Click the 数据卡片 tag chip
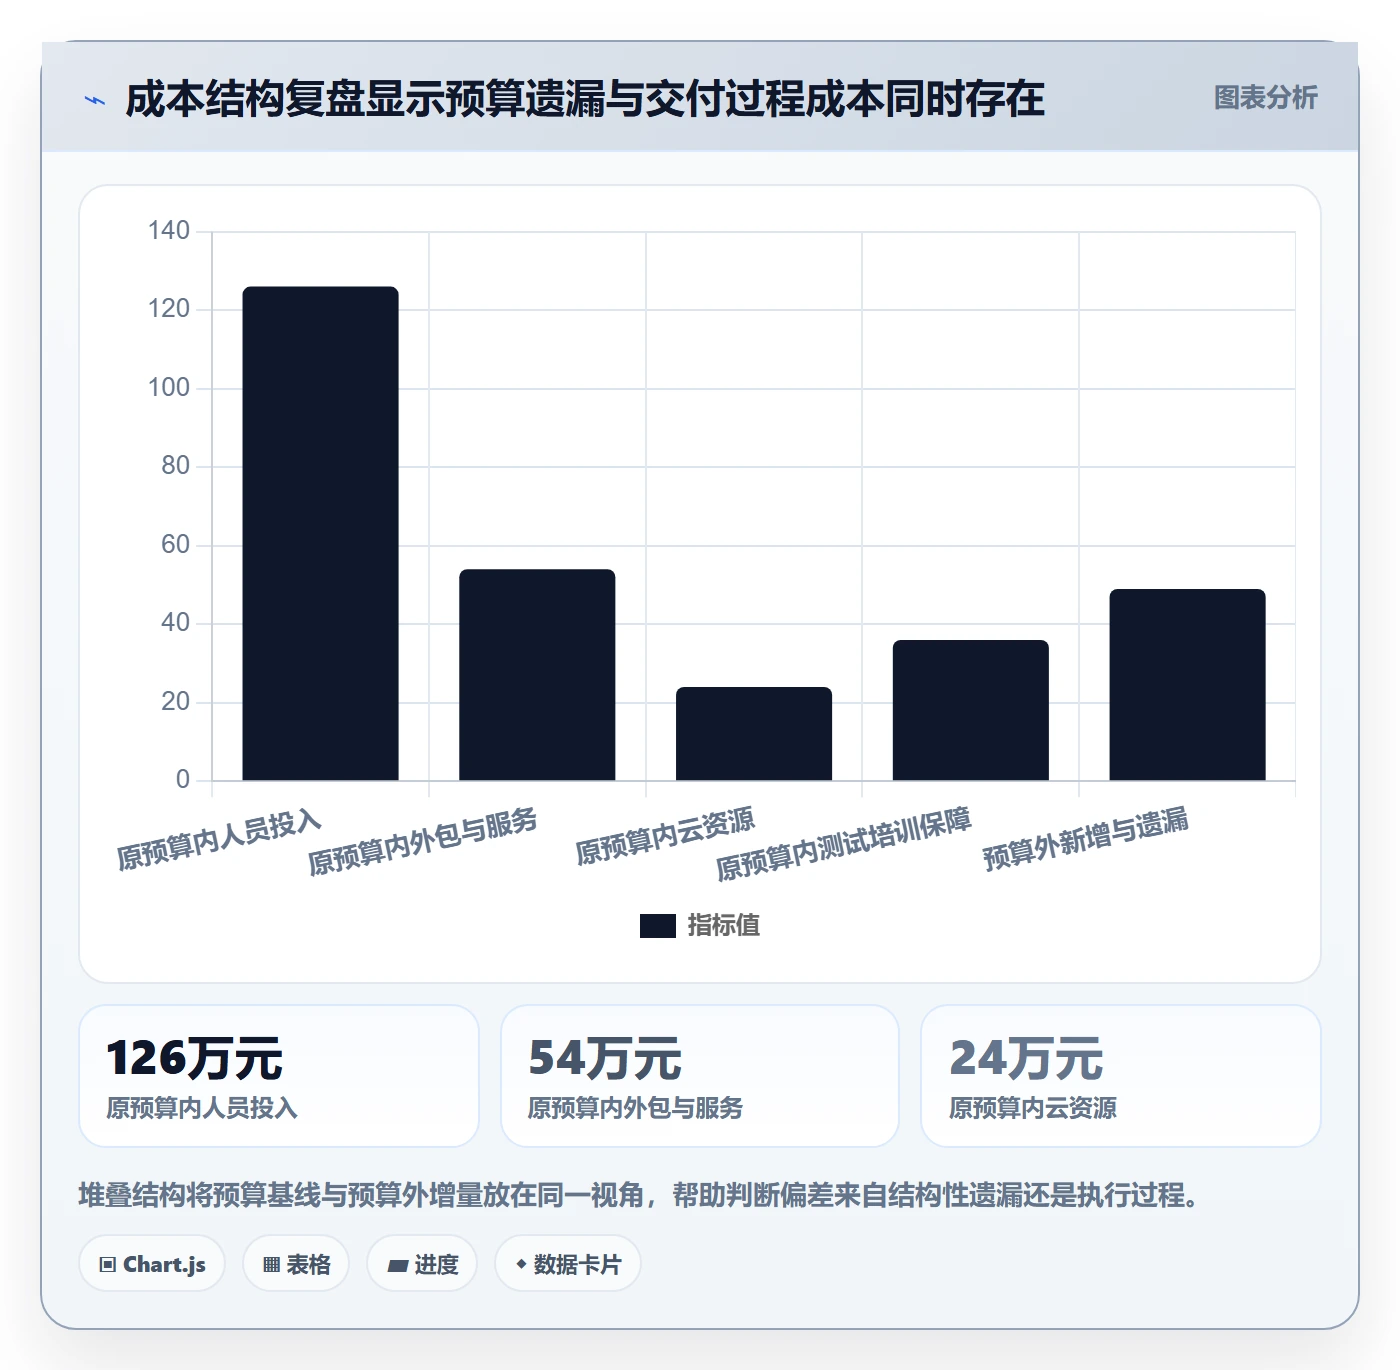This screenshot has height=1370, width=1400. [568, 1264]
